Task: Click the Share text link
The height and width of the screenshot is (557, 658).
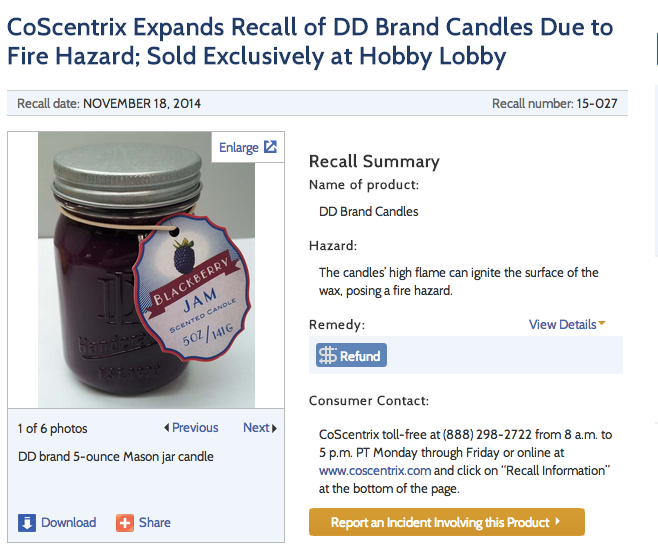Action: 155,522
